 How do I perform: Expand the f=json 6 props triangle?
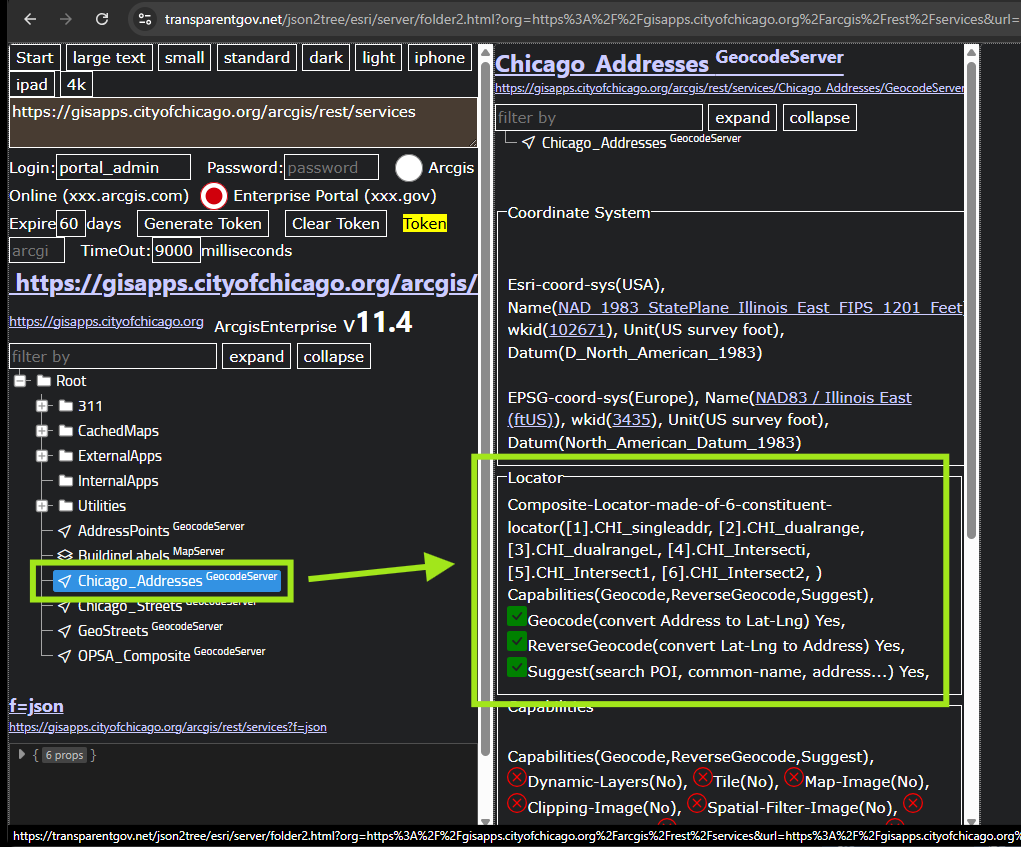[x=22, y=755]
